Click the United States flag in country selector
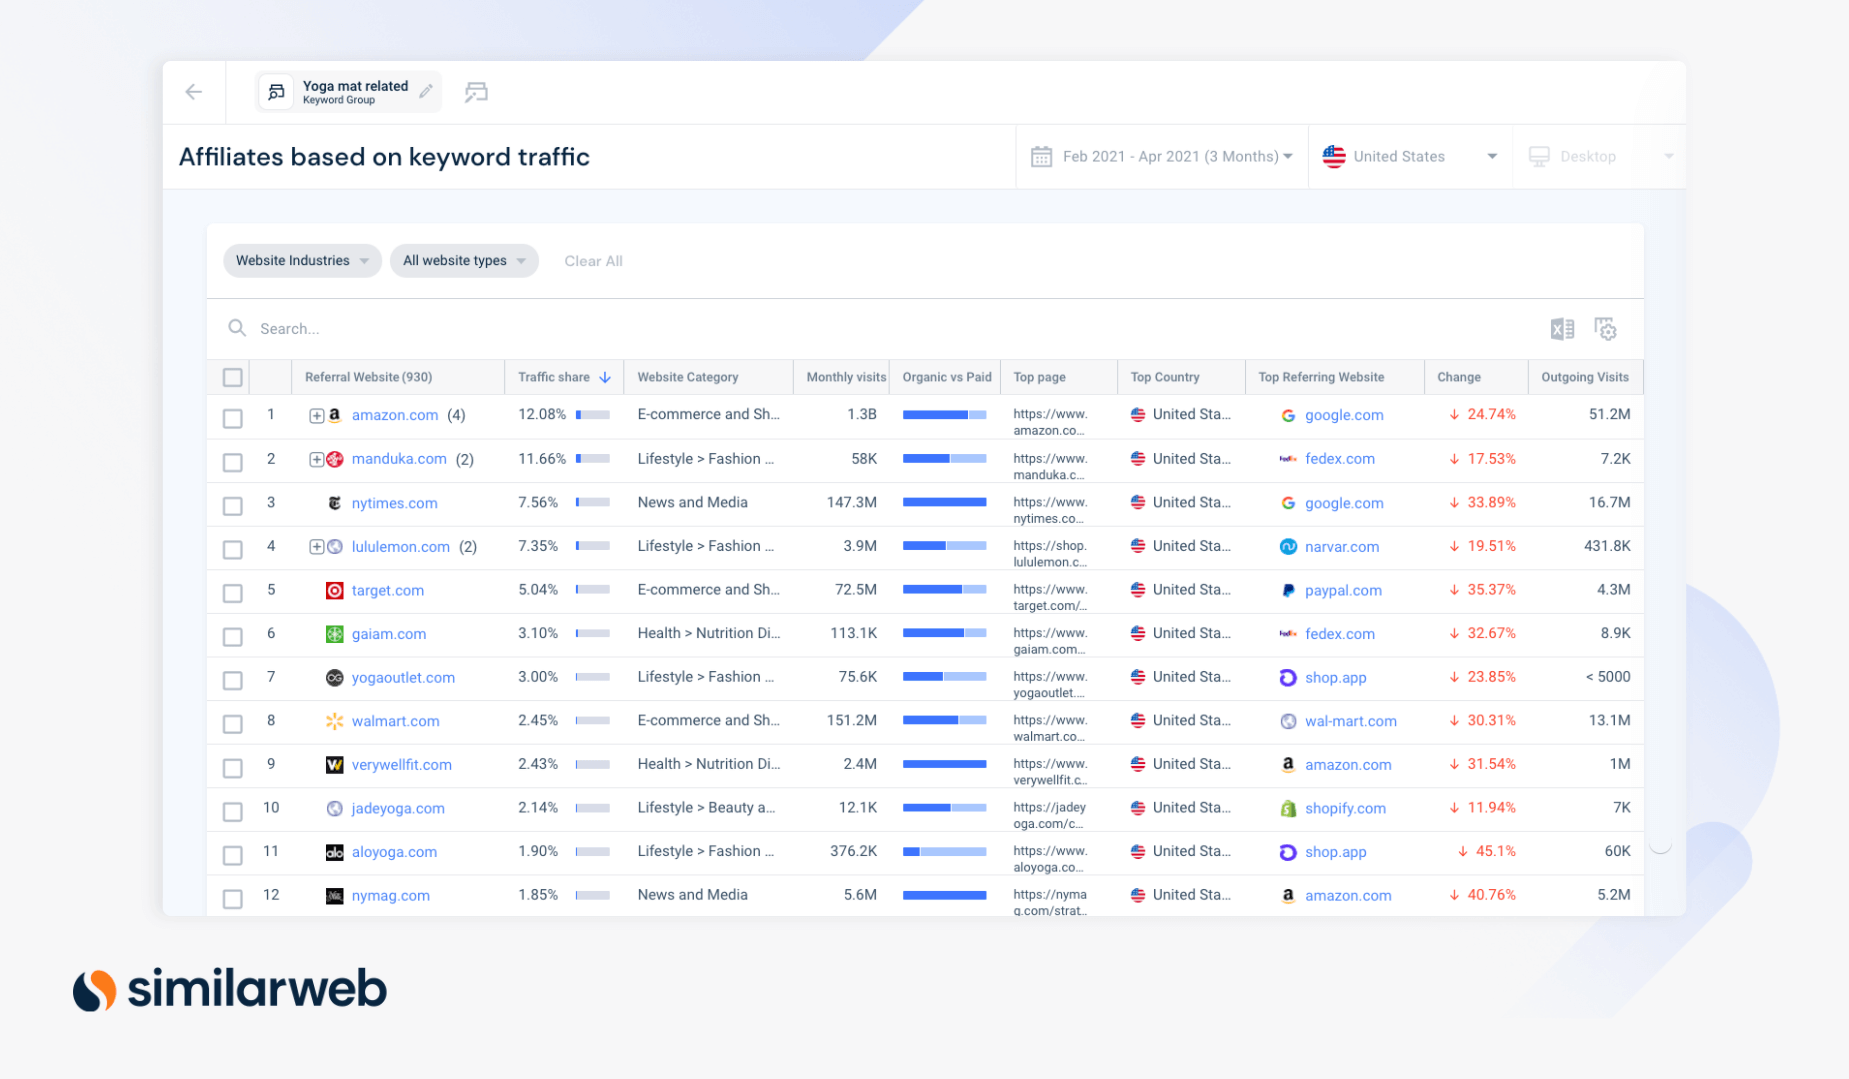 tap(1334, 157)
